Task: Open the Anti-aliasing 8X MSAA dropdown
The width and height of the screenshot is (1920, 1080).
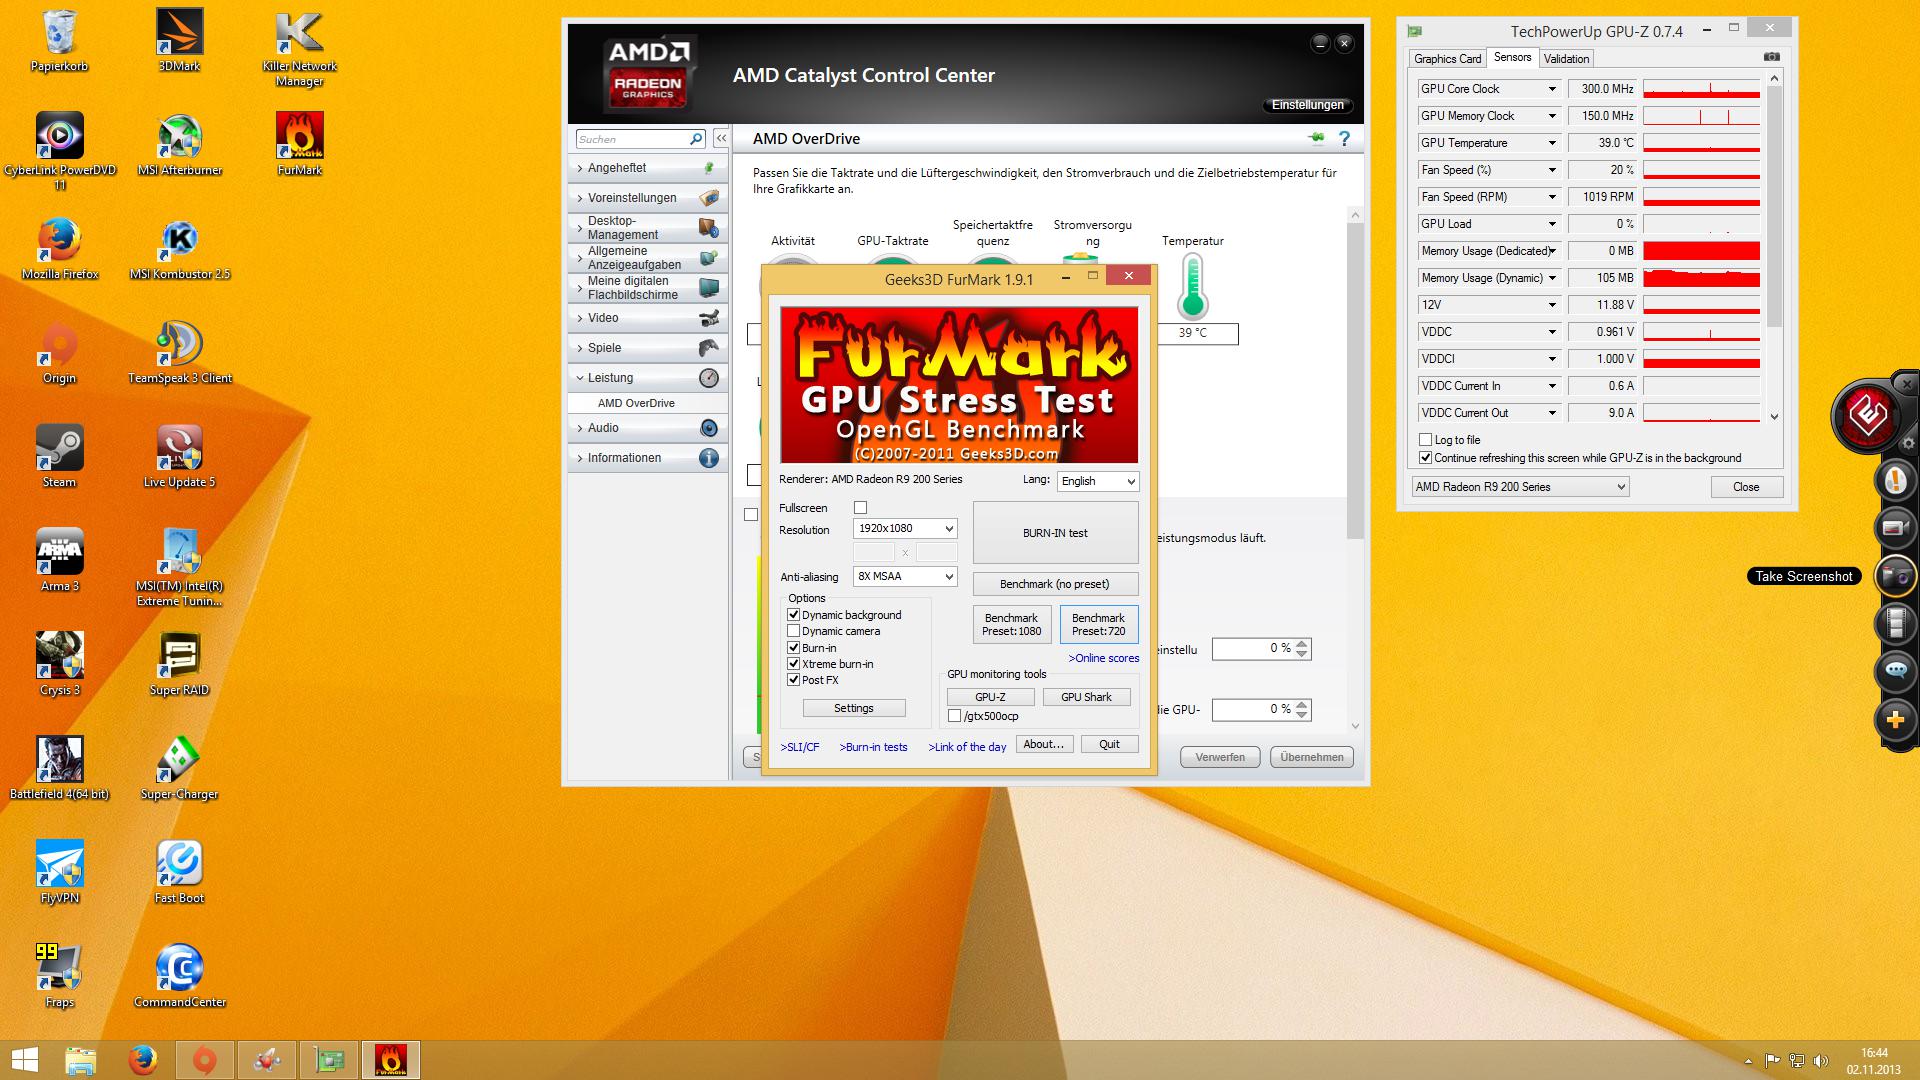Action: [905, 576]
